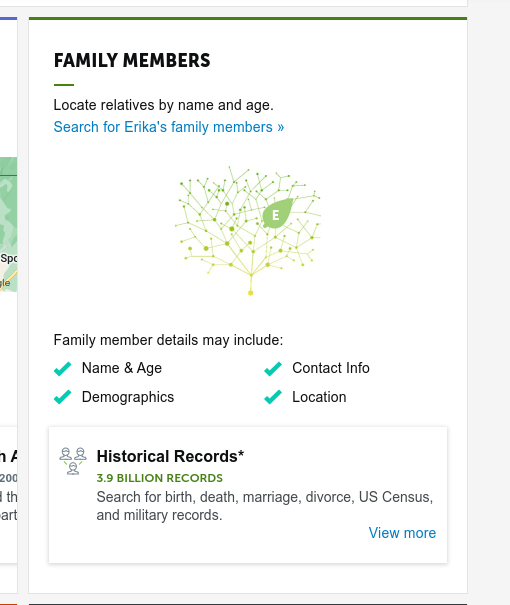Select the Contact Info text
The image size is (510, 605).
(x=331, y=368)
